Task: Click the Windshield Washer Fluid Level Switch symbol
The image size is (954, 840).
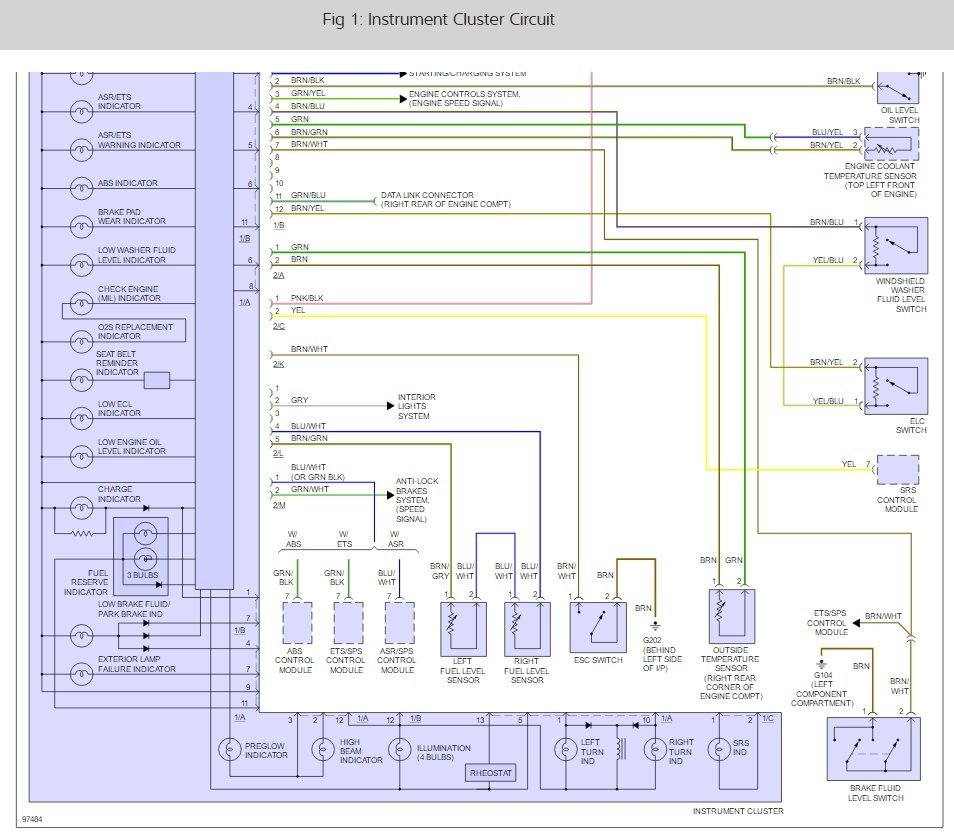Action: click(x=896, y=245)
